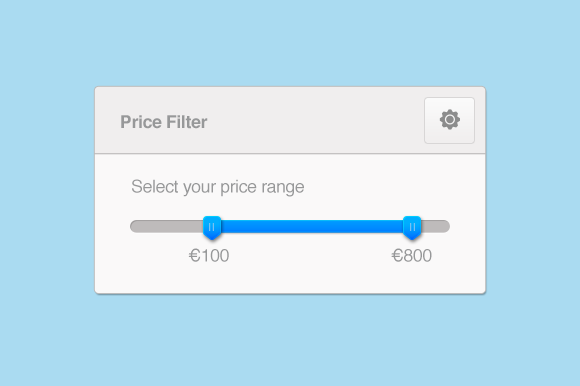Click the empty header area beside the gear button
This screenshot has width=580, height=386.
tap(314, 121)
